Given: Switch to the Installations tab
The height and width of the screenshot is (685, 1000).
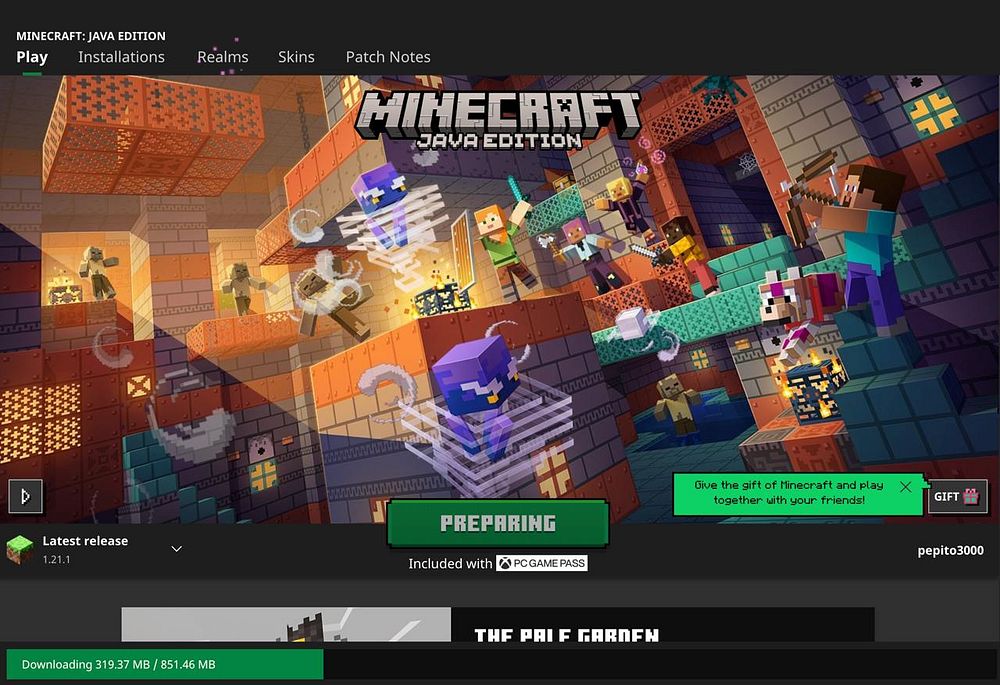Looking at the screenshot, I should pos(121,57).
